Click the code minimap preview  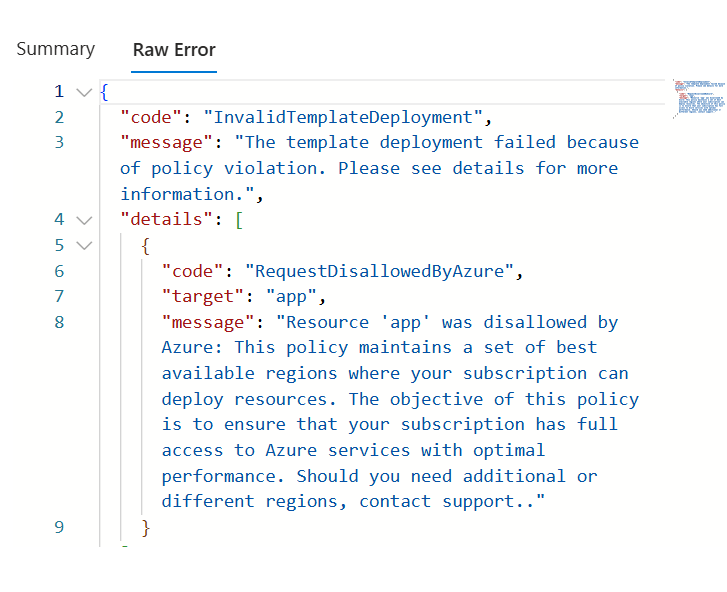[x=699, y=98]
